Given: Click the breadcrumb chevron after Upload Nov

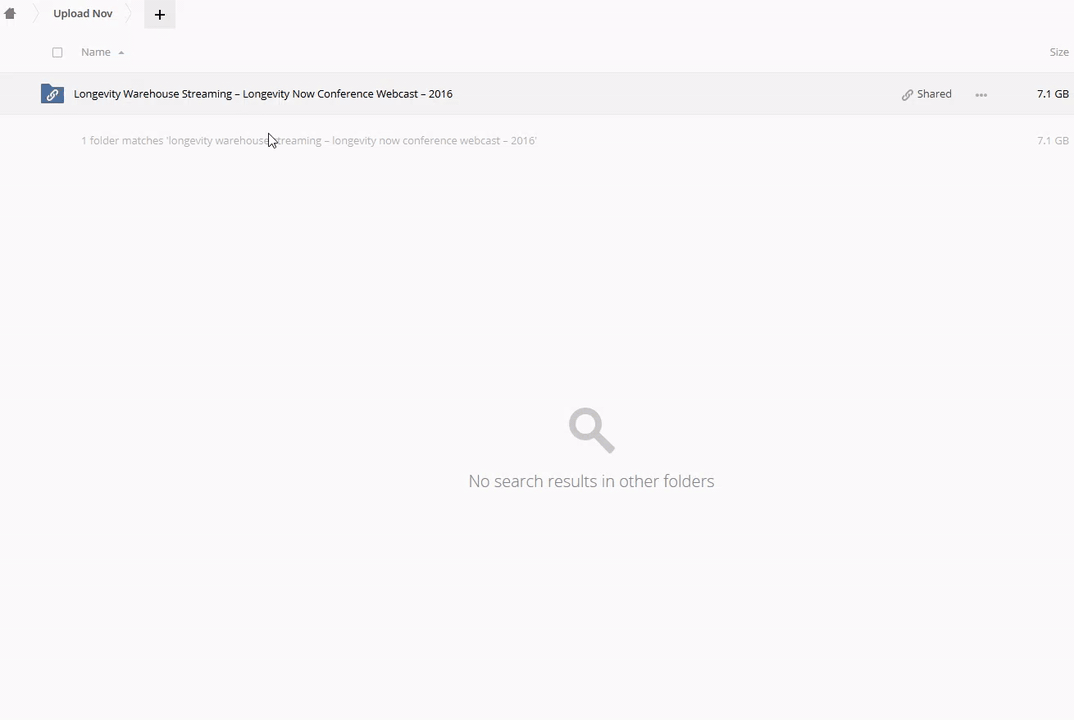Looking at the screenshot, I should [x=128, y=14].
